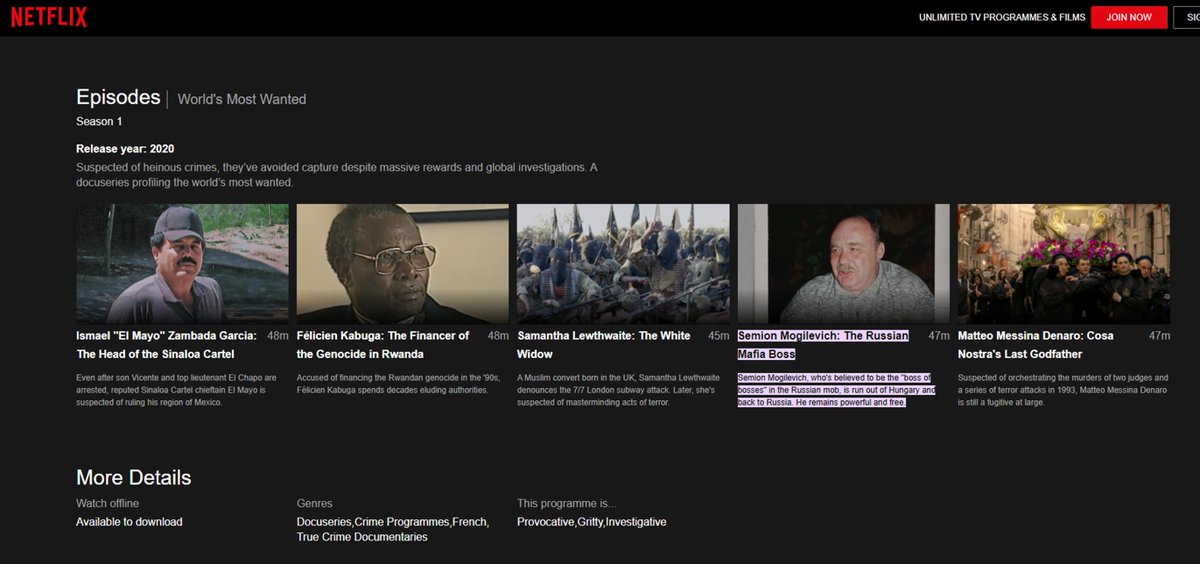This screenshot has height=564, width=1200.
Task: Click description 'Suspected of orchestrating the murders'
Action: coord(1062,390)
